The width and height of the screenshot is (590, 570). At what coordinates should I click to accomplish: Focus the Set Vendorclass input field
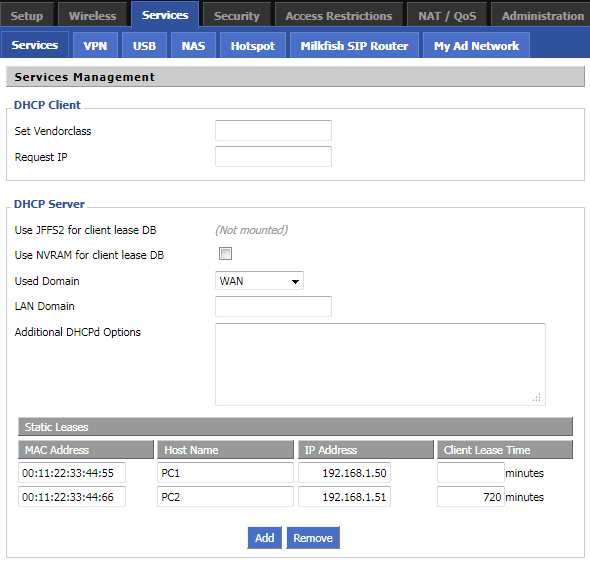pyautogui.click(x=273, y=131)
